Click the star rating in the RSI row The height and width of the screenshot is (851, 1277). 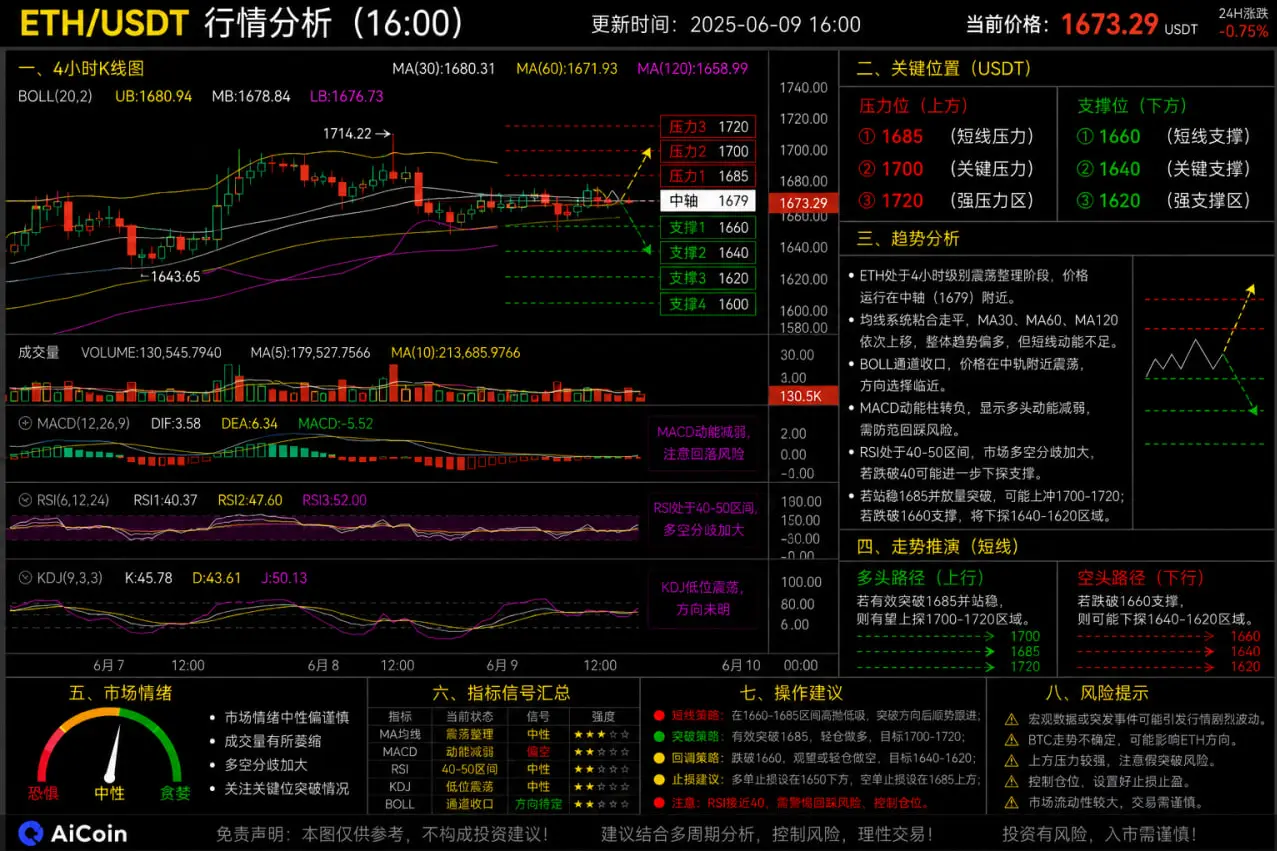coord(603,769)
